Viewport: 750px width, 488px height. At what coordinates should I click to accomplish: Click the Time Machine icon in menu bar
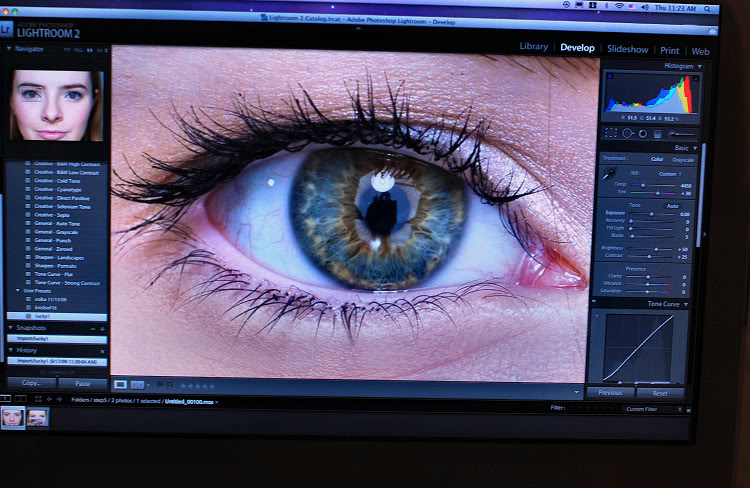(x=566, y=4)
